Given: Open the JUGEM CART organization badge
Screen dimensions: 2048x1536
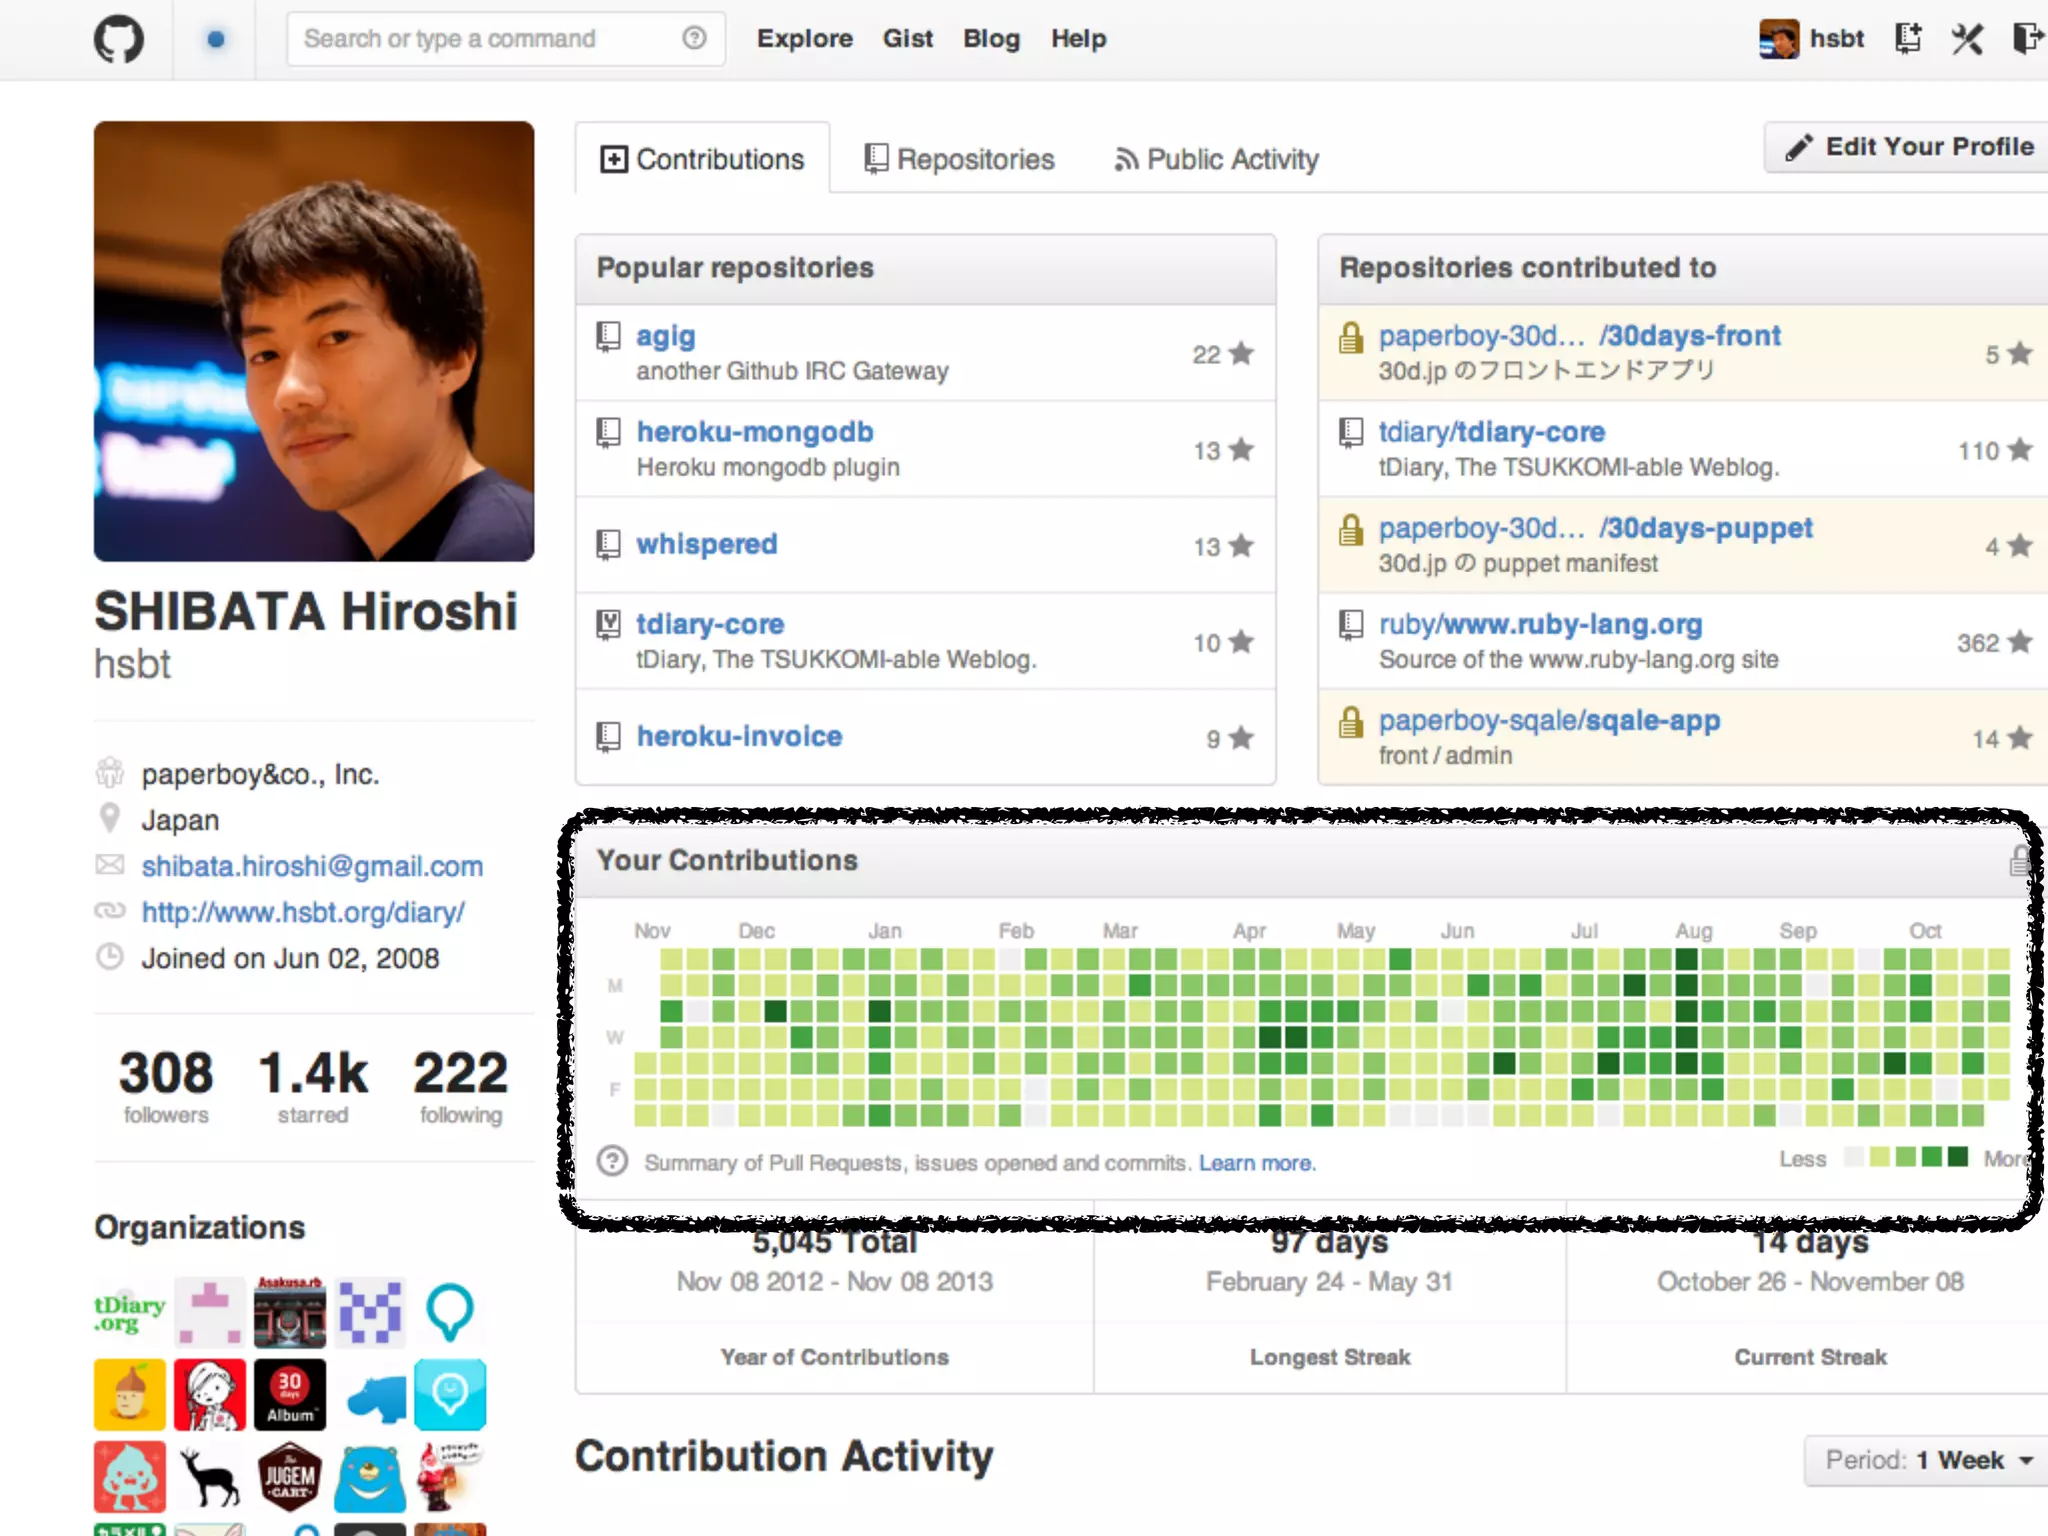Looking at the screenshot, I should 290,1476.
